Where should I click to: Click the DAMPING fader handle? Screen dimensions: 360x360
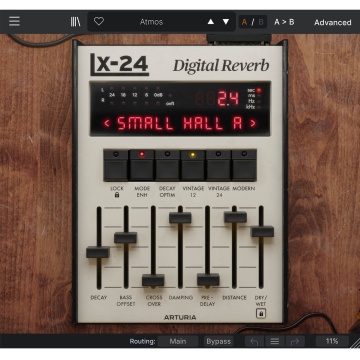point(180,218)
